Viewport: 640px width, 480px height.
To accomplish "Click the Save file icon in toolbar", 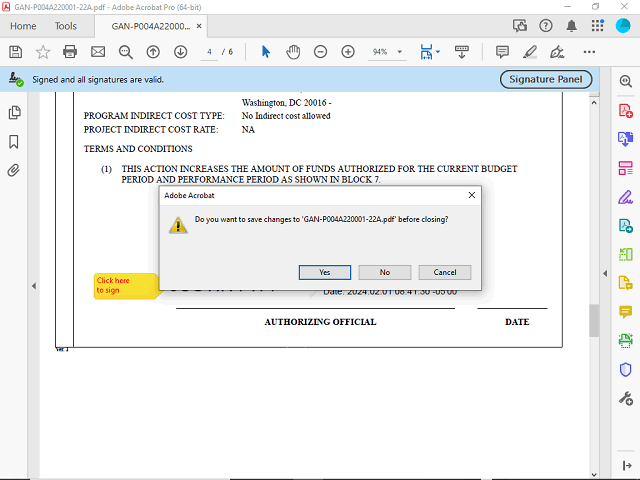I will coord(16,52).
